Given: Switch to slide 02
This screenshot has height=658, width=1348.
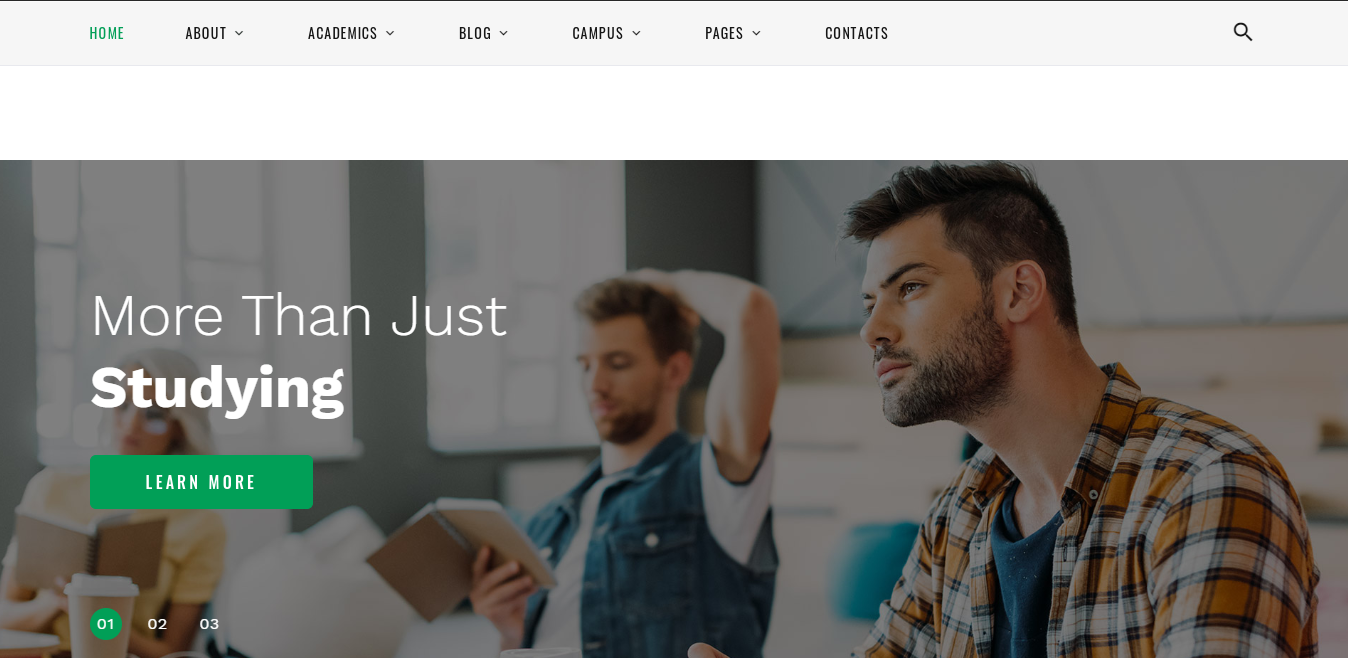Looking at the screenshot, I should tap(157, 624).
